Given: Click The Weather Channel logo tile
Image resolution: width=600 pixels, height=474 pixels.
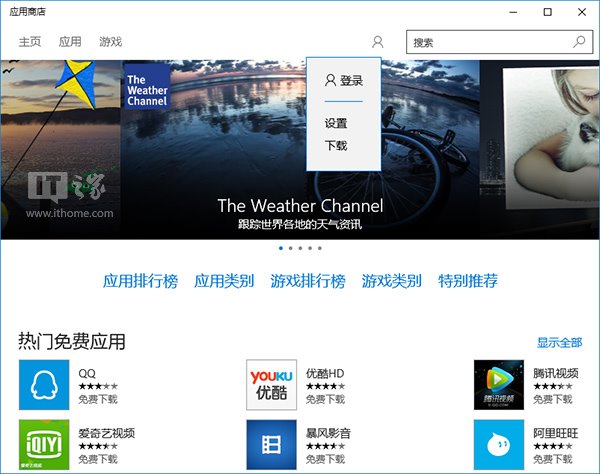Looking at the screenshot, I should [147, 87].
